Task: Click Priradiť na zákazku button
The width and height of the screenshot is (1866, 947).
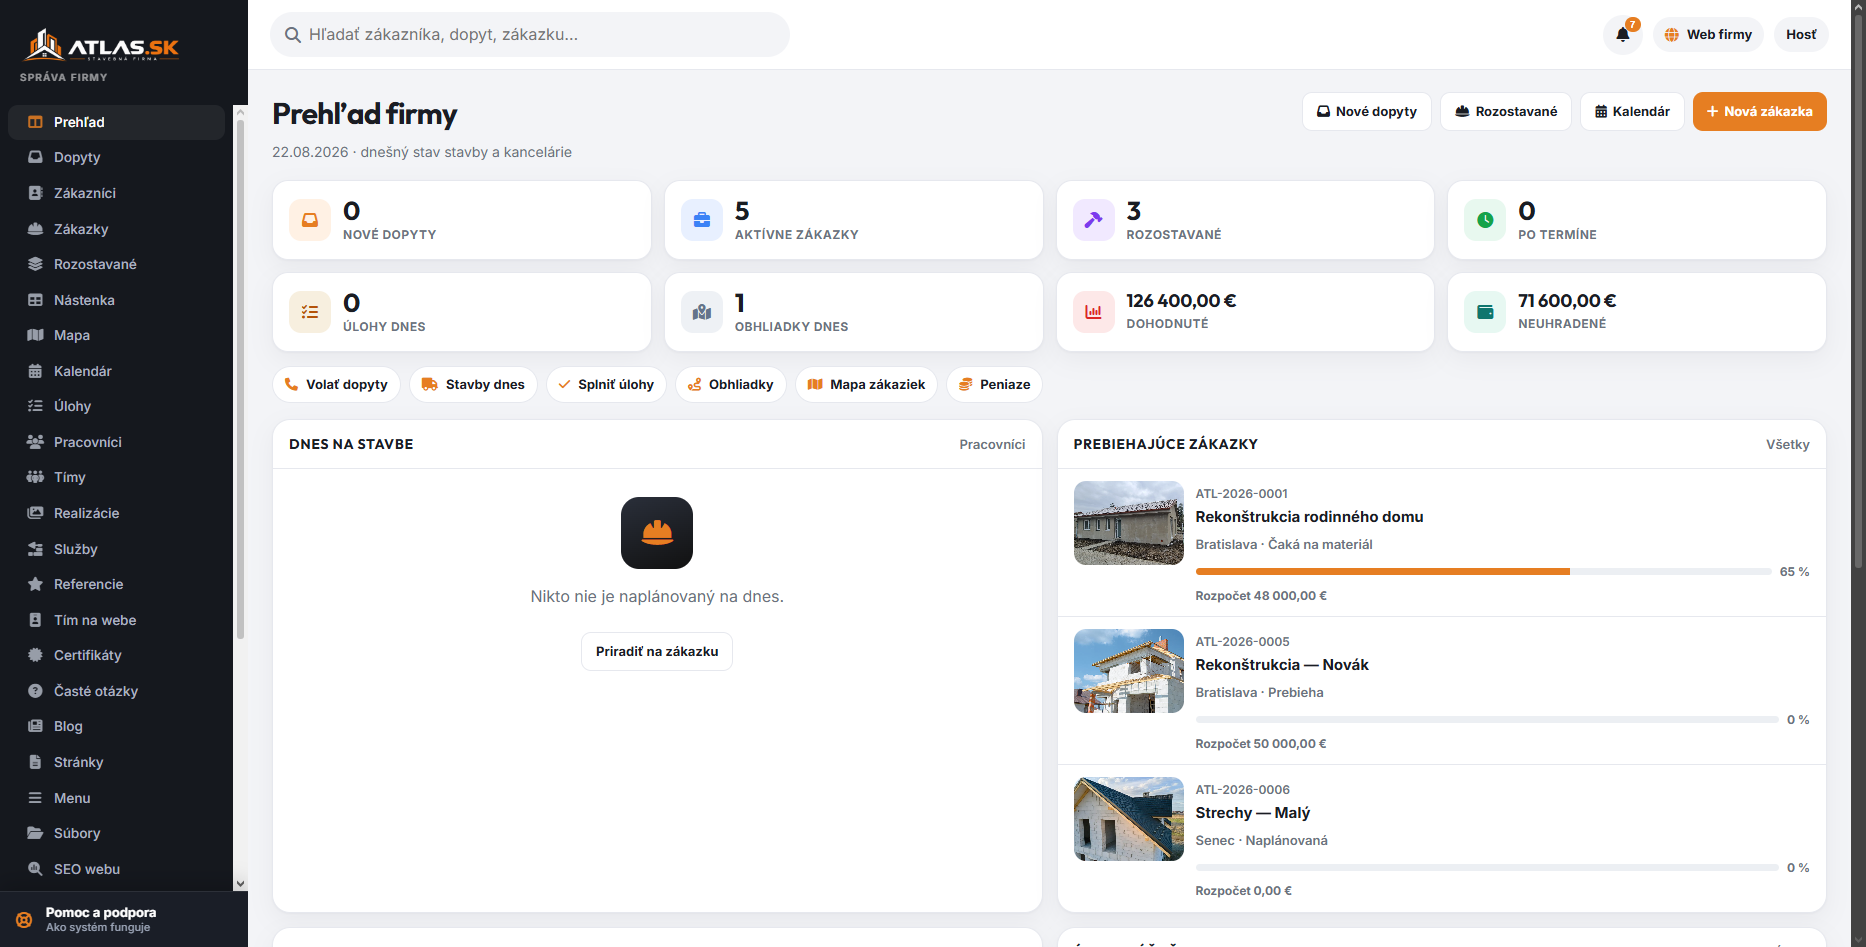Action: click(657, 651)
